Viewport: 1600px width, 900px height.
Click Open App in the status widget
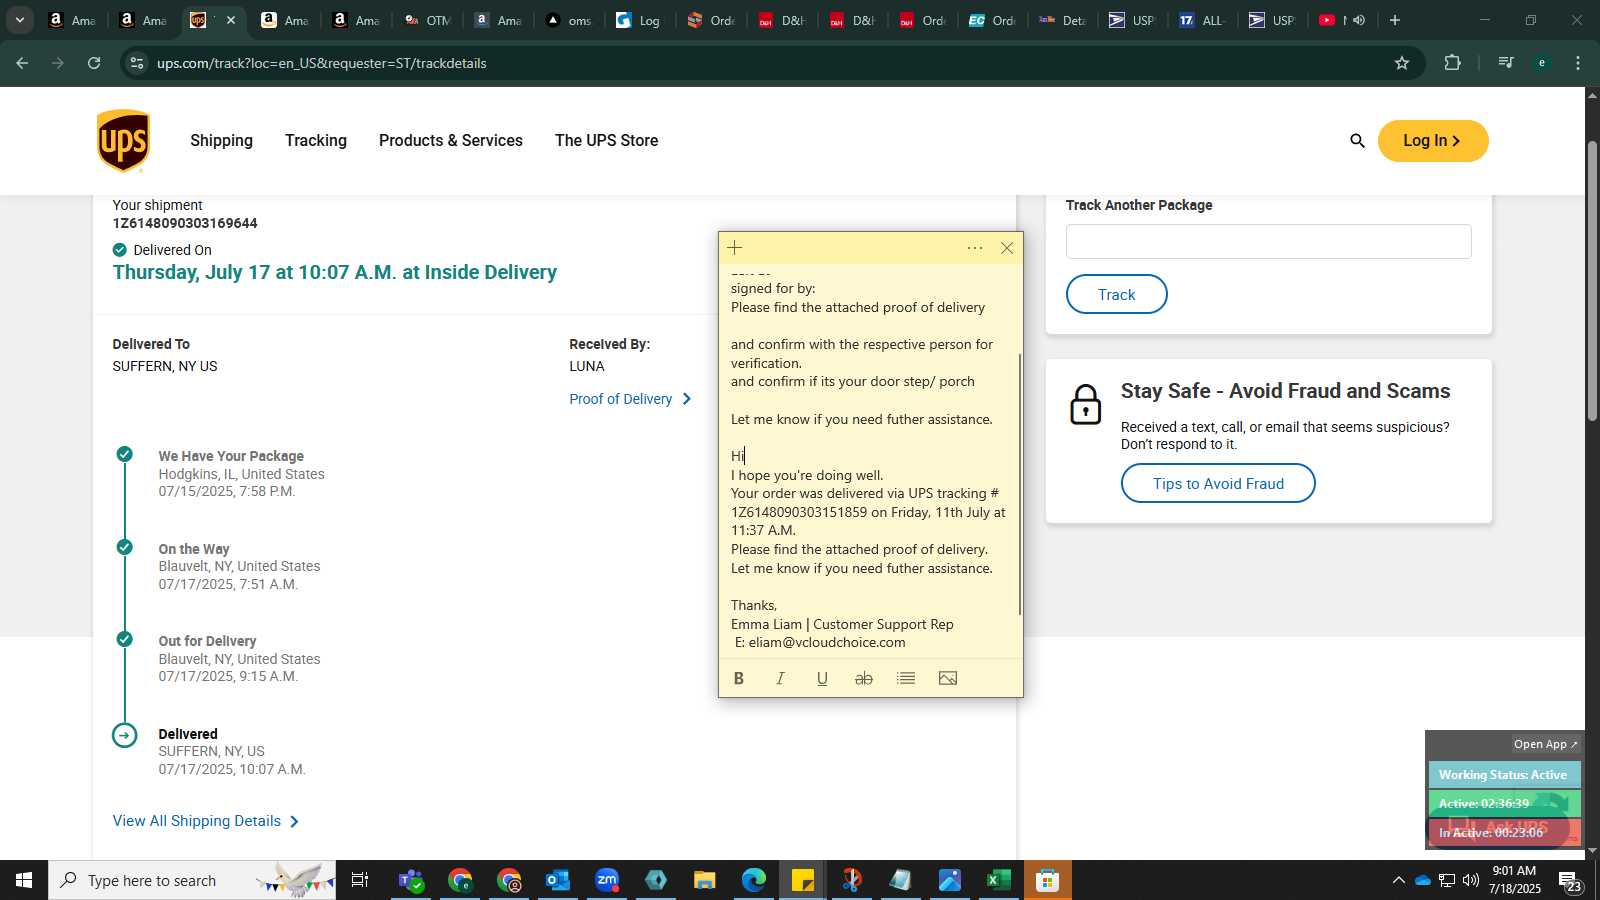coord(1545,744)
